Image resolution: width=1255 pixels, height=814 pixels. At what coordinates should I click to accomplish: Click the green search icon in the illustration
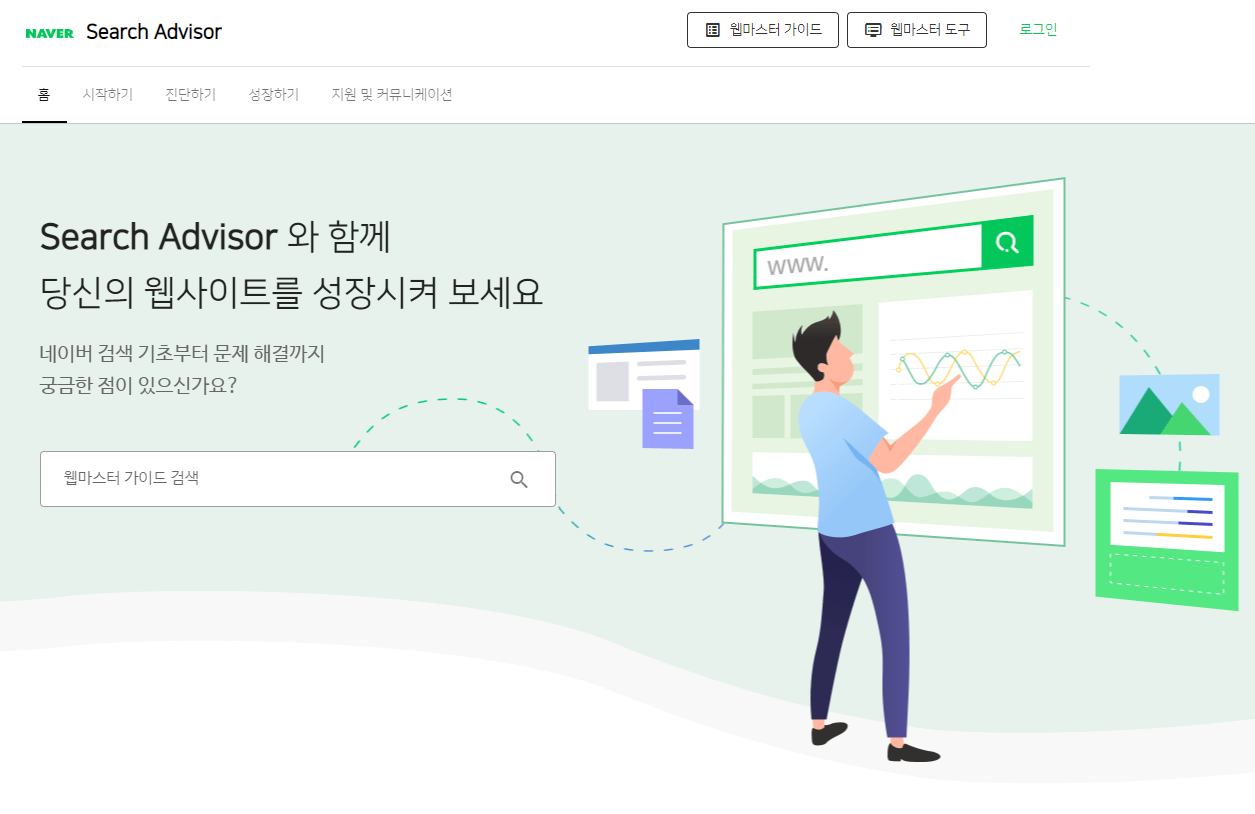1007,242
